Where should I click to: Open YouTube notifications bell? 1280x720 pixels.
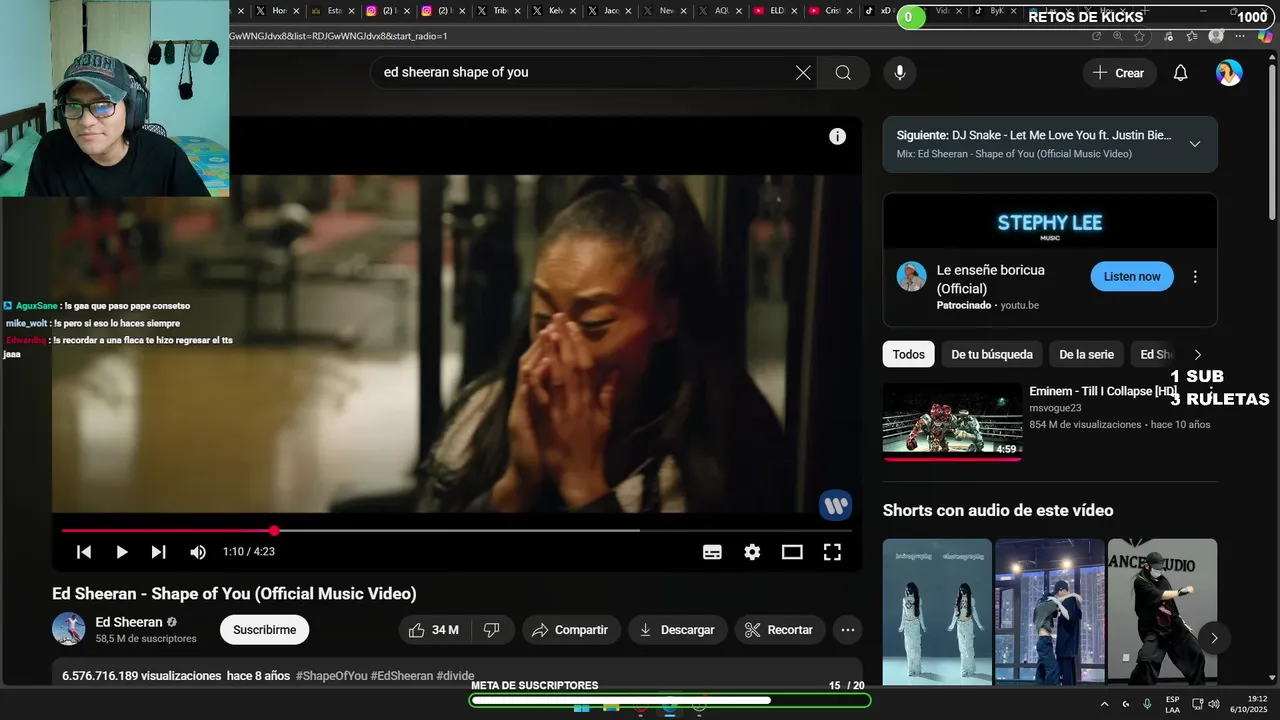coord(1180,73)
